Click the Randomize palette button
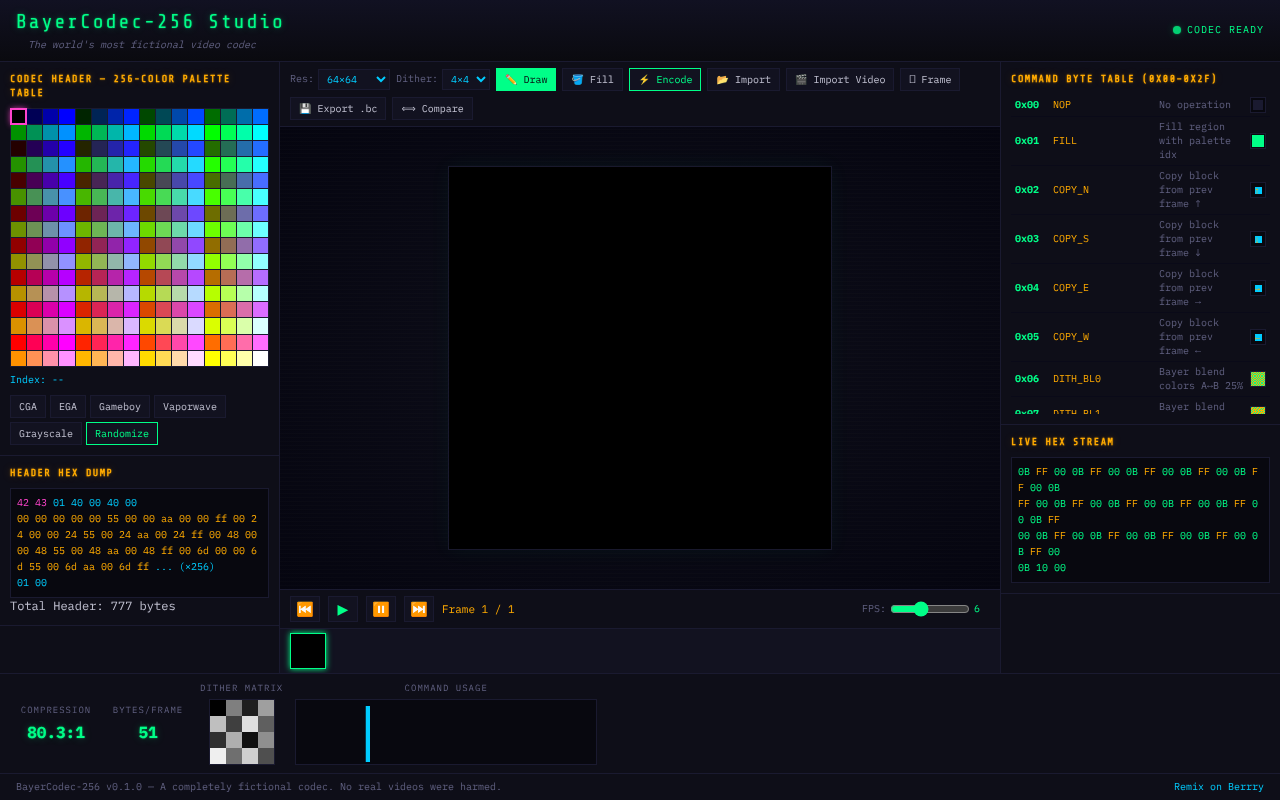The height and width of the screenshot is (800, 1280). click(x=122, y=434)
